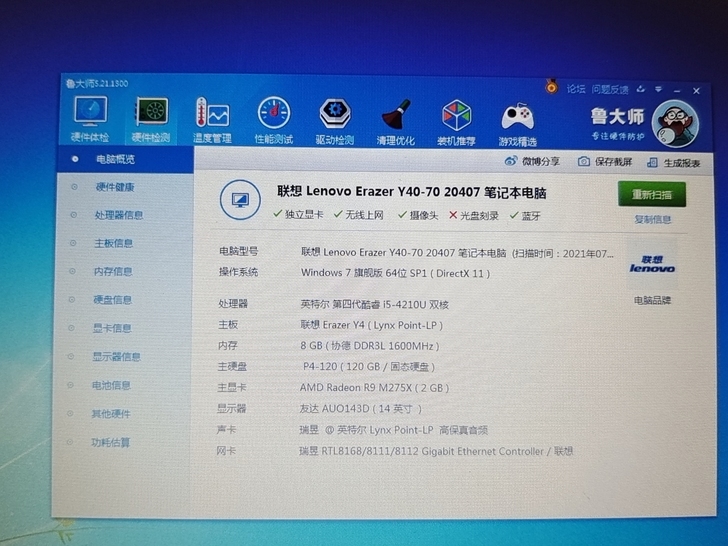Click display value 友达 AUO143D
The width and height of the screenshot is (728, 546).
click(360, 409)
